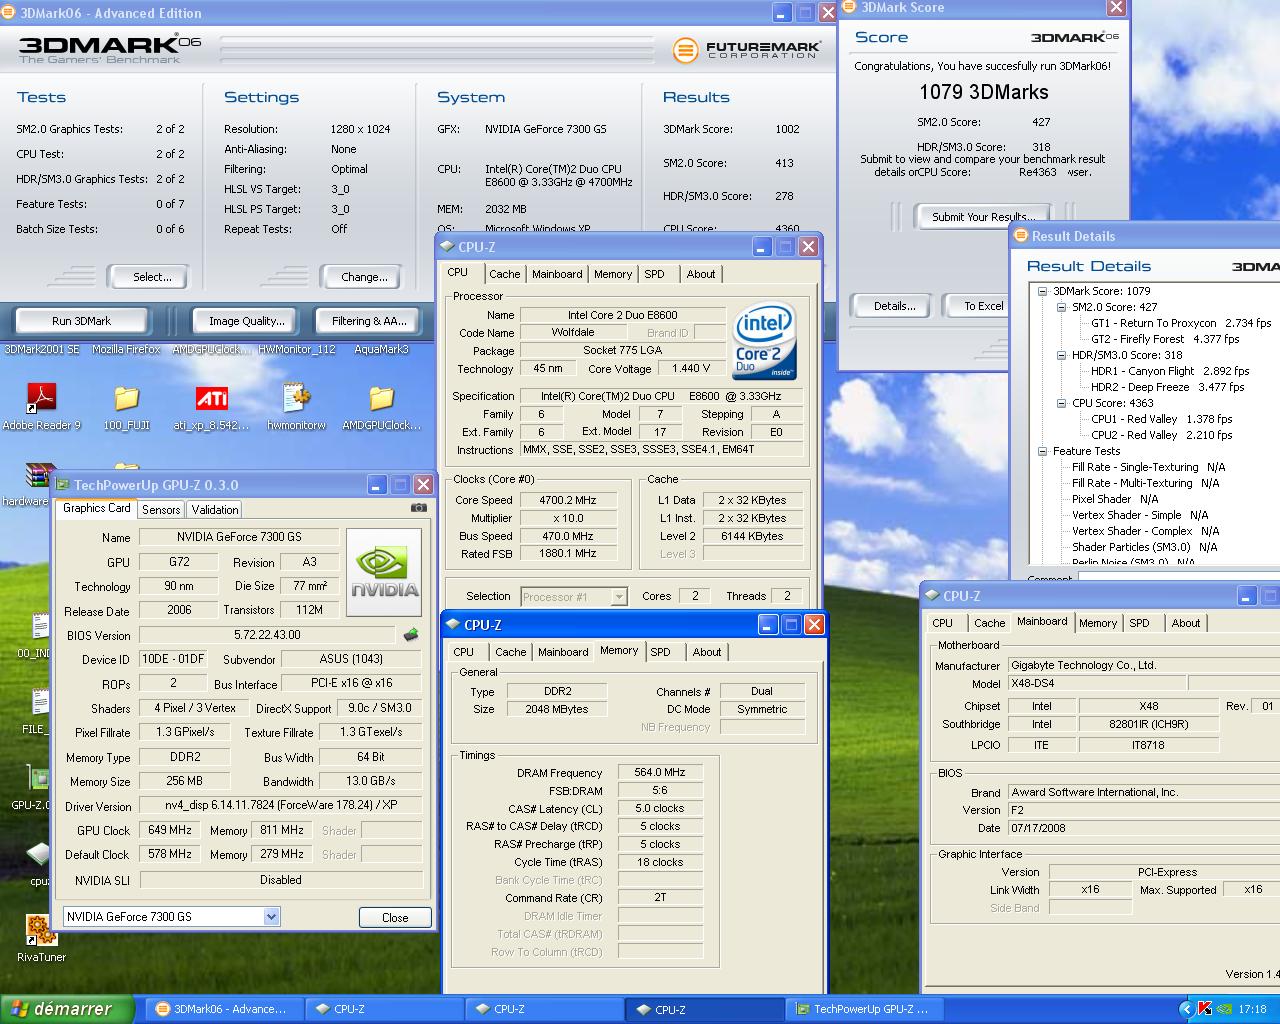Click GPU-Z BIOS Version field 5.72.22.43.00
This screenshot has width=1280, height=1024.
click(267, 635)
